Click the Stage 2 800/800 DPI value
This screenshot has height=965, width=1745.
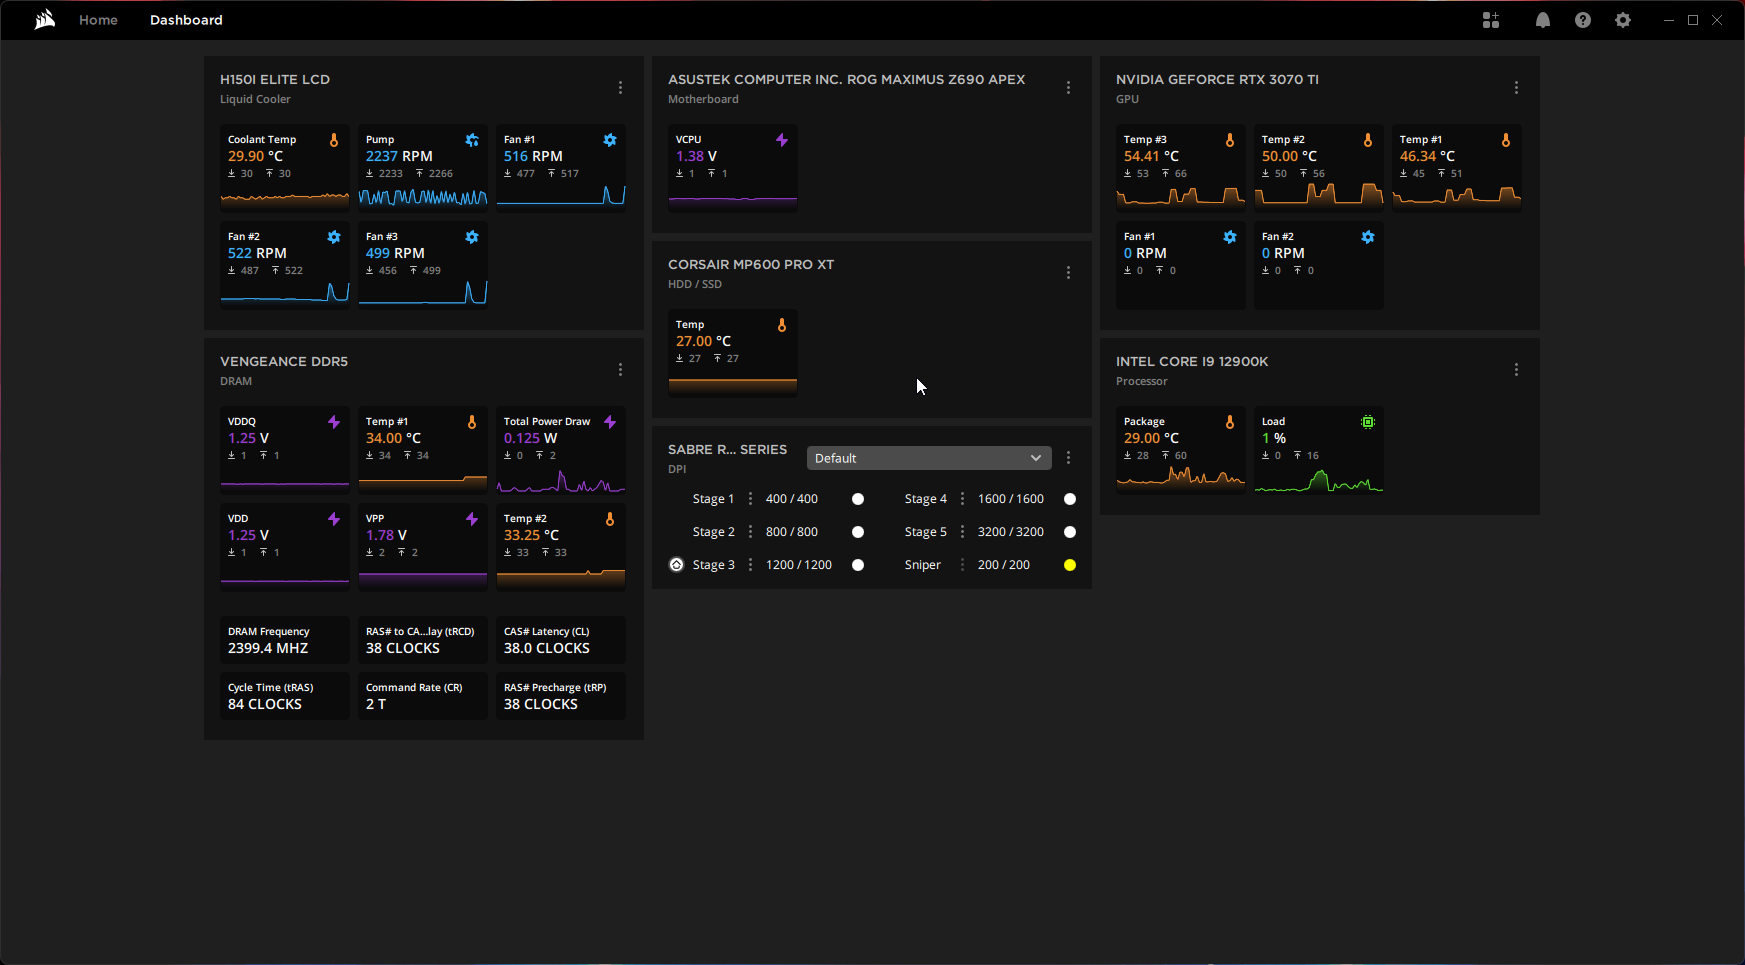(791, 532)
